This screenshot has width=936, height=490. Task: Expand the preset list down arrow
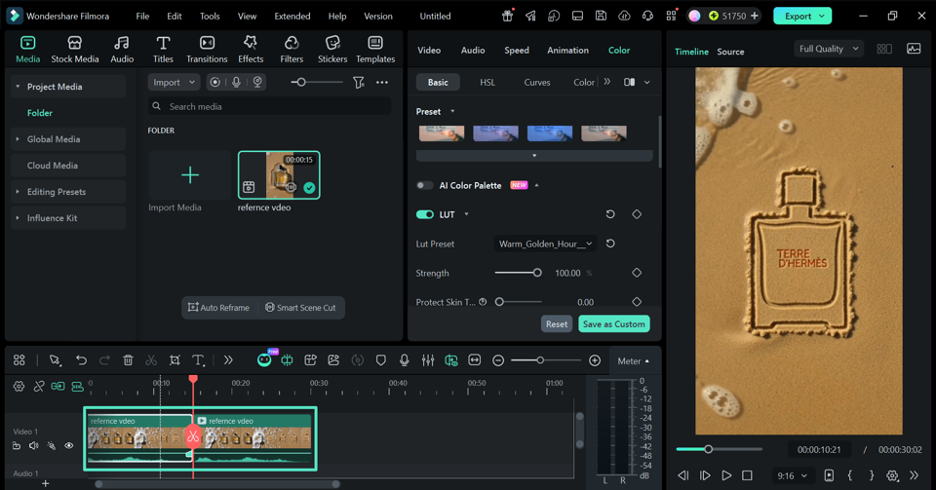click(534, 156)
